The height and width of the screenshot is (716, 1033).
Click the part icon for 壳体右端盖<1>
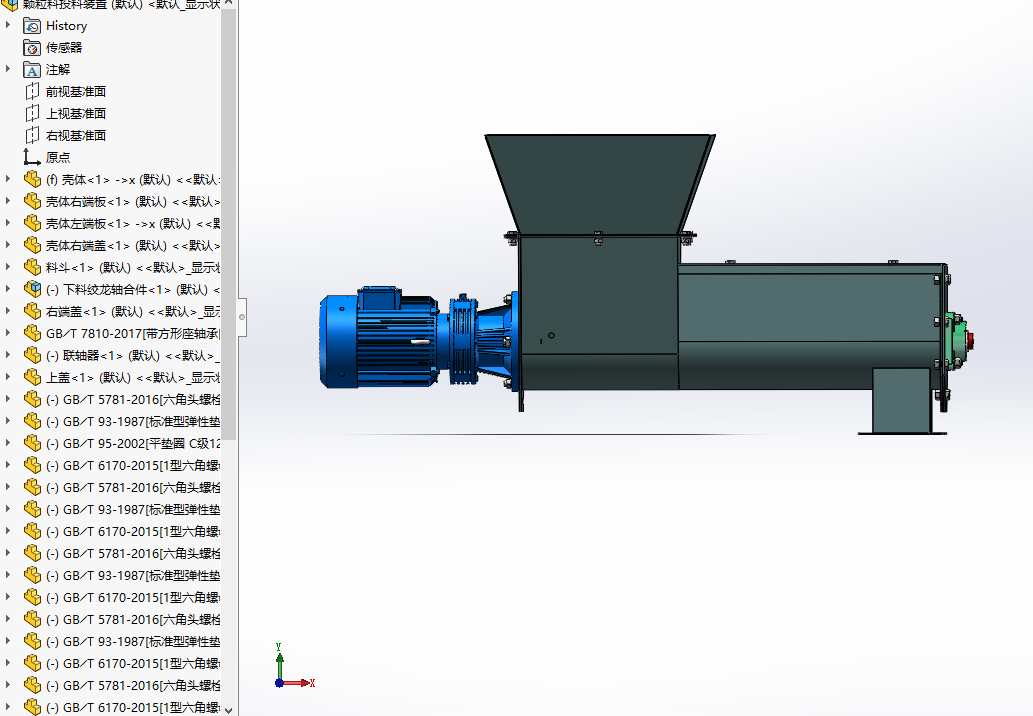(32, 246)
